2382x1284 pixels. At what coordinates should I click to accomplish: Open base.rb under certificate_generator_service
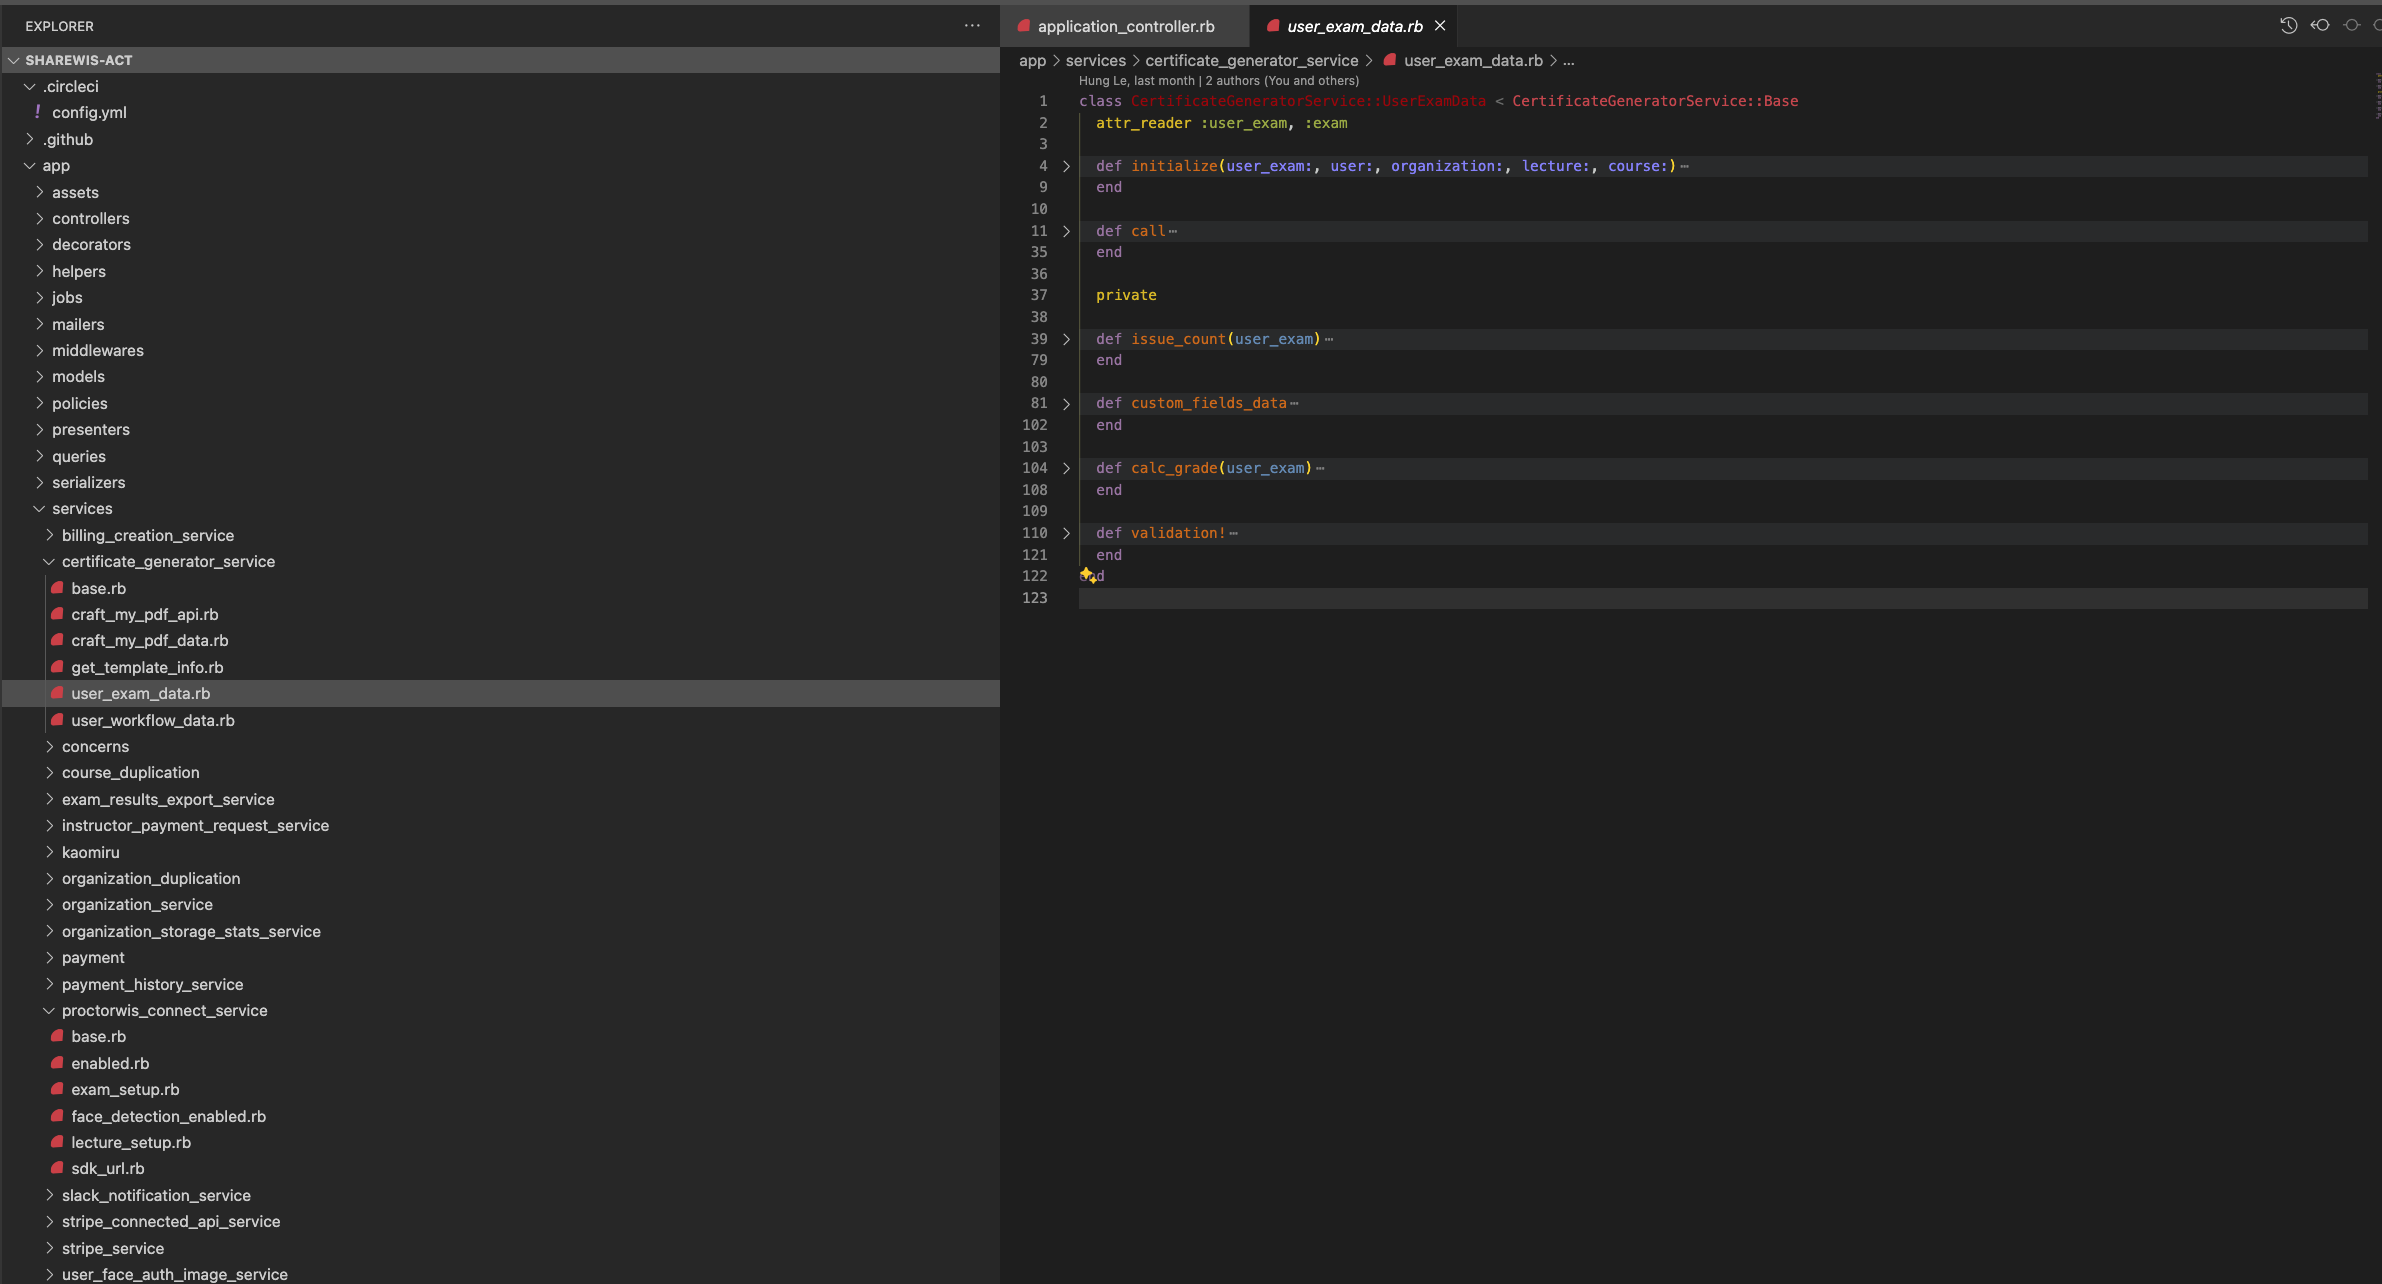click(x=500, y=588)
